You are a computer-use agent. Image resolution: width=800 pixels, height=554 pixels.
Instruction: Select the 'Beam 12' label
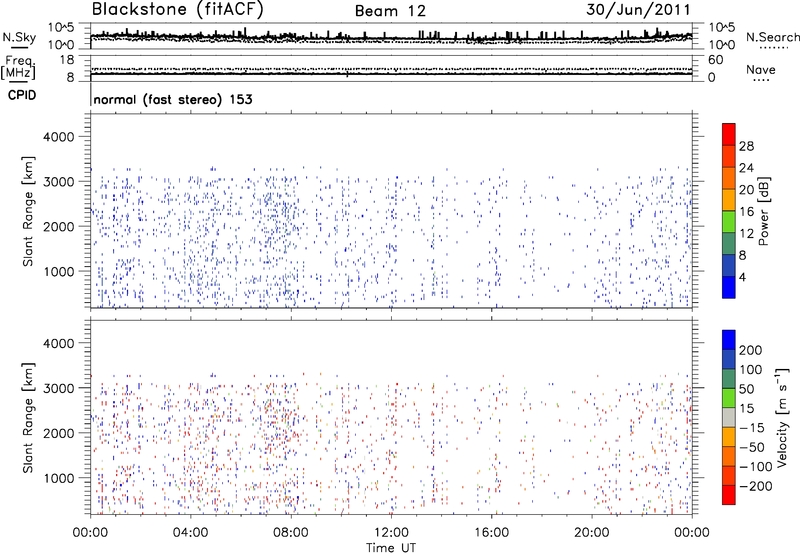click(x=390, y=11)
